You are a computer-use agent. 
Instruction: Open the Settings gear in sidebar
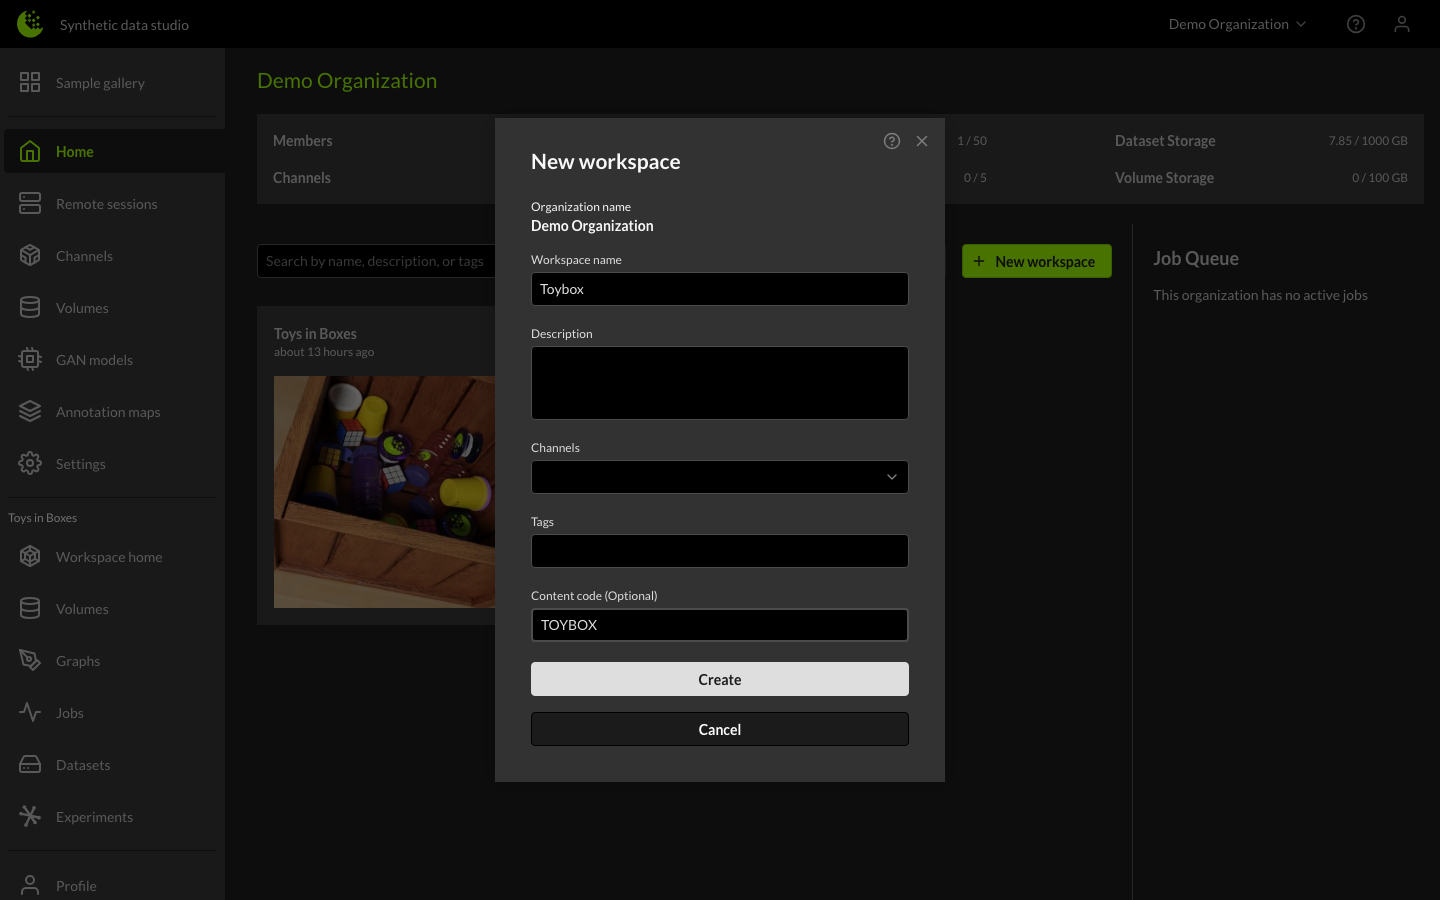pos(30,463)
